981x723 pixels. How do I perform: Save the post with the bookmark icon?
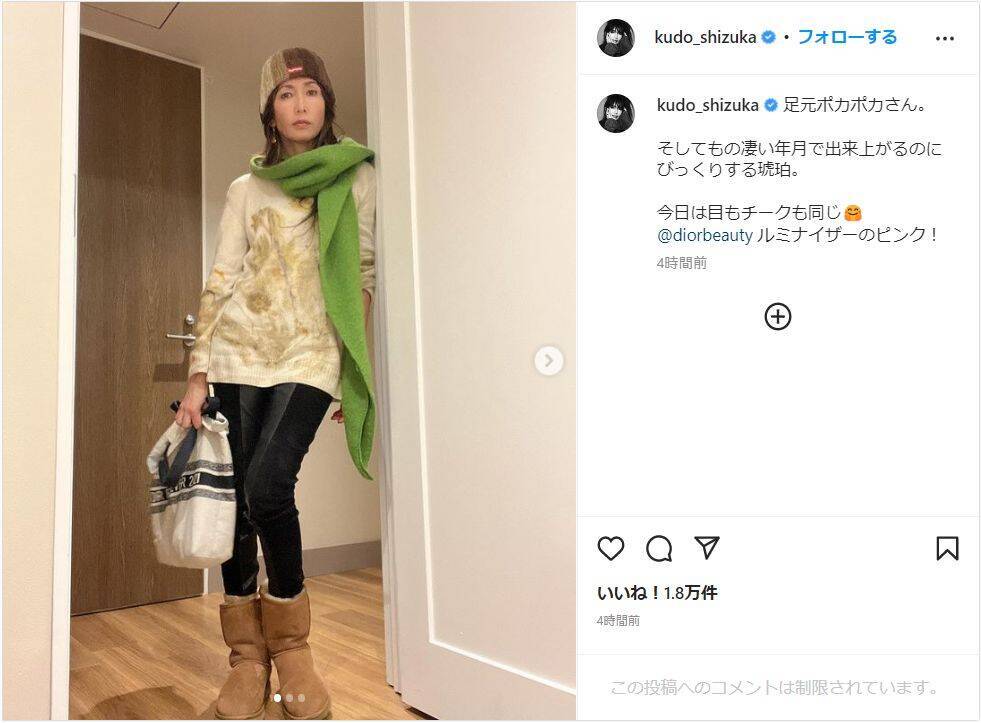pos(947,549)
